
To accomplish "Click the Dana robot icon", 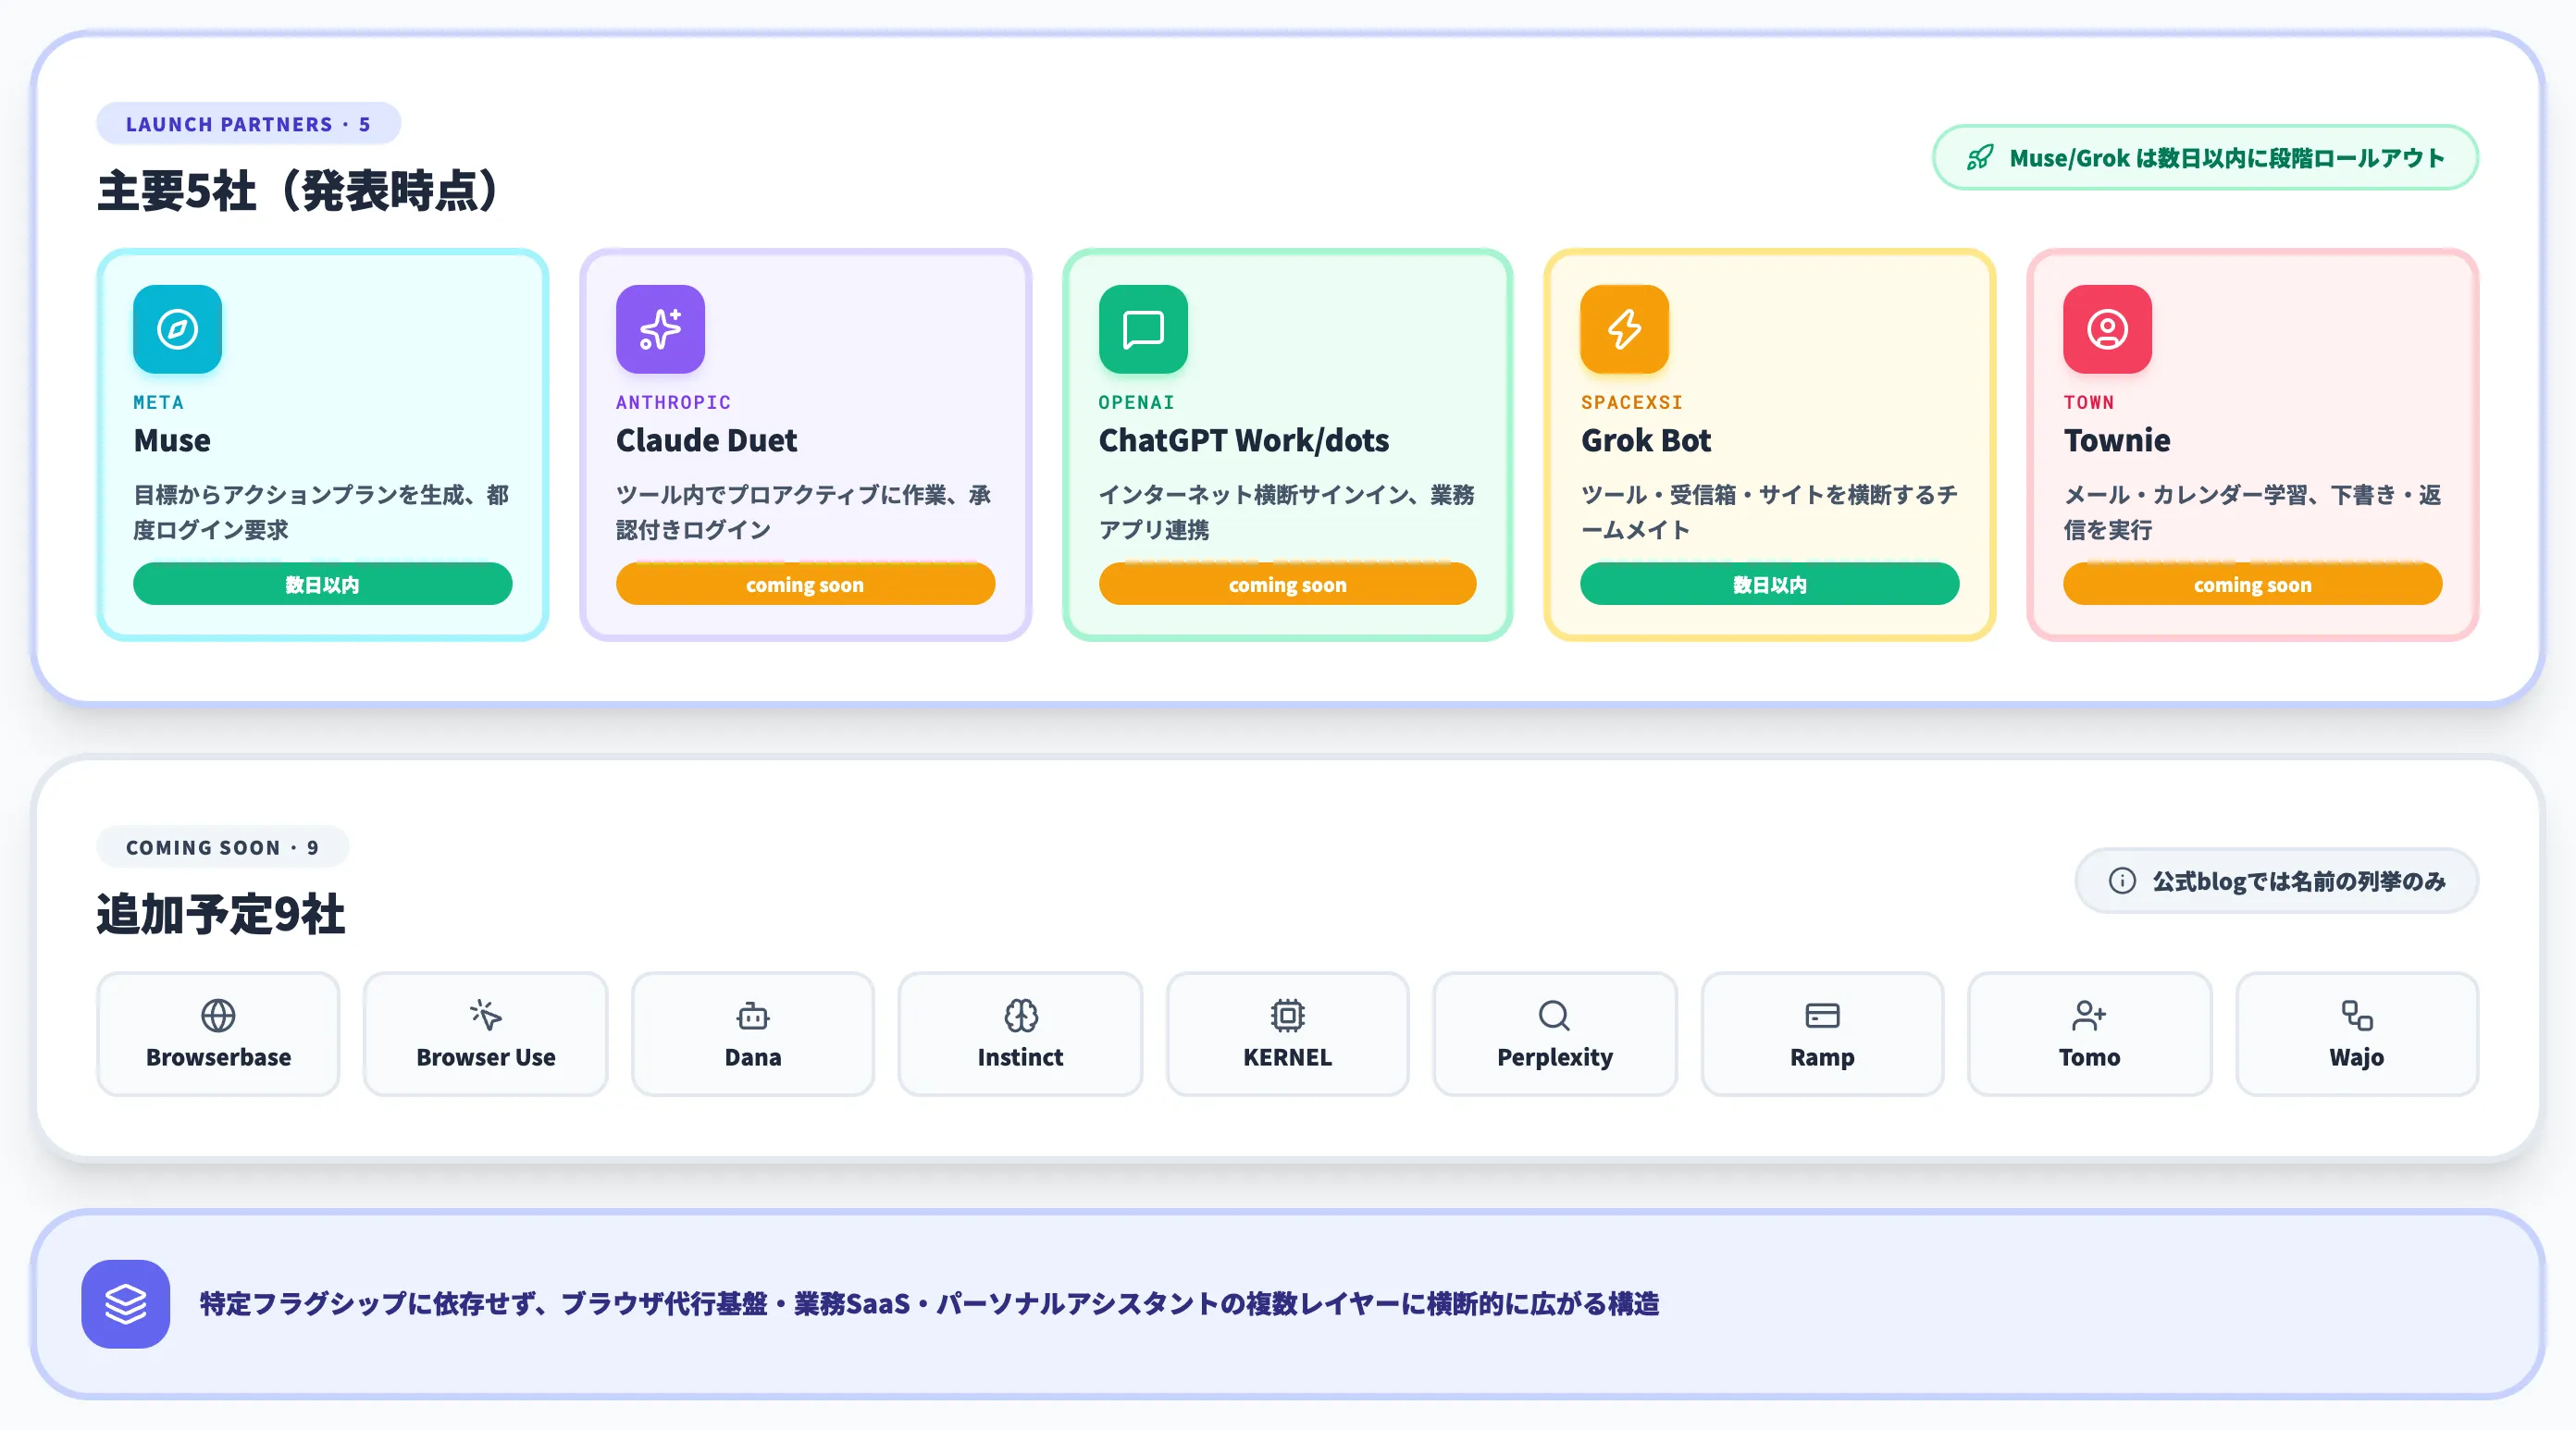I will [x=753, y=1015].
